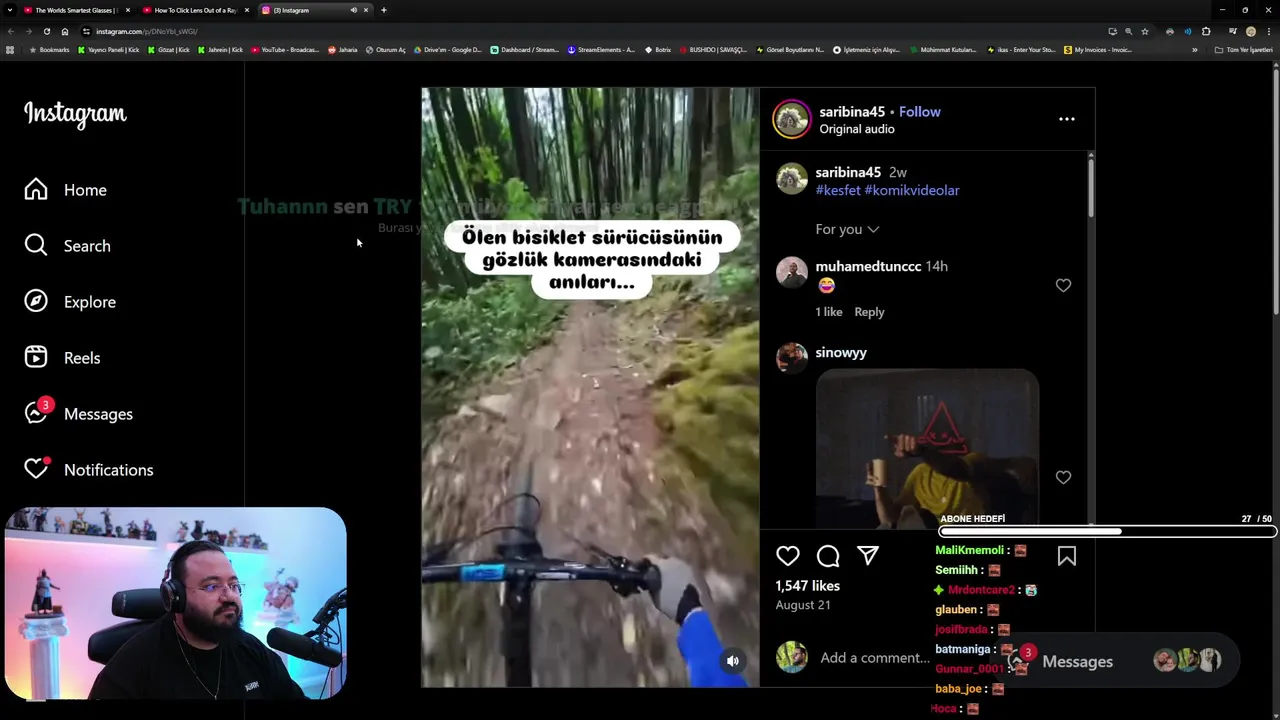1280x720 pixels.
Task: View the 1 like on muhamedtunccc's comment
Action: tap(829, 312)
